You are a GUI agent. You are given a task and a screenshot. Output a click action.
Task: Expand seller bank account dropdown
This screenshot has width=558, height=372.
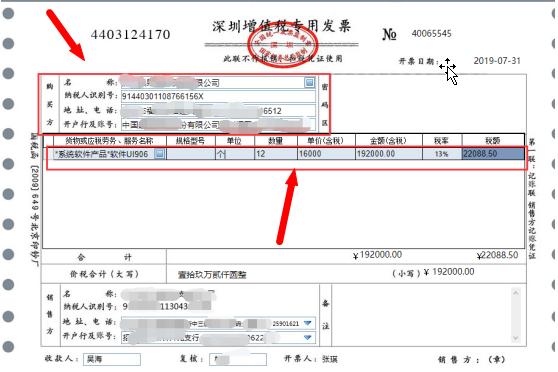point(308,337)
